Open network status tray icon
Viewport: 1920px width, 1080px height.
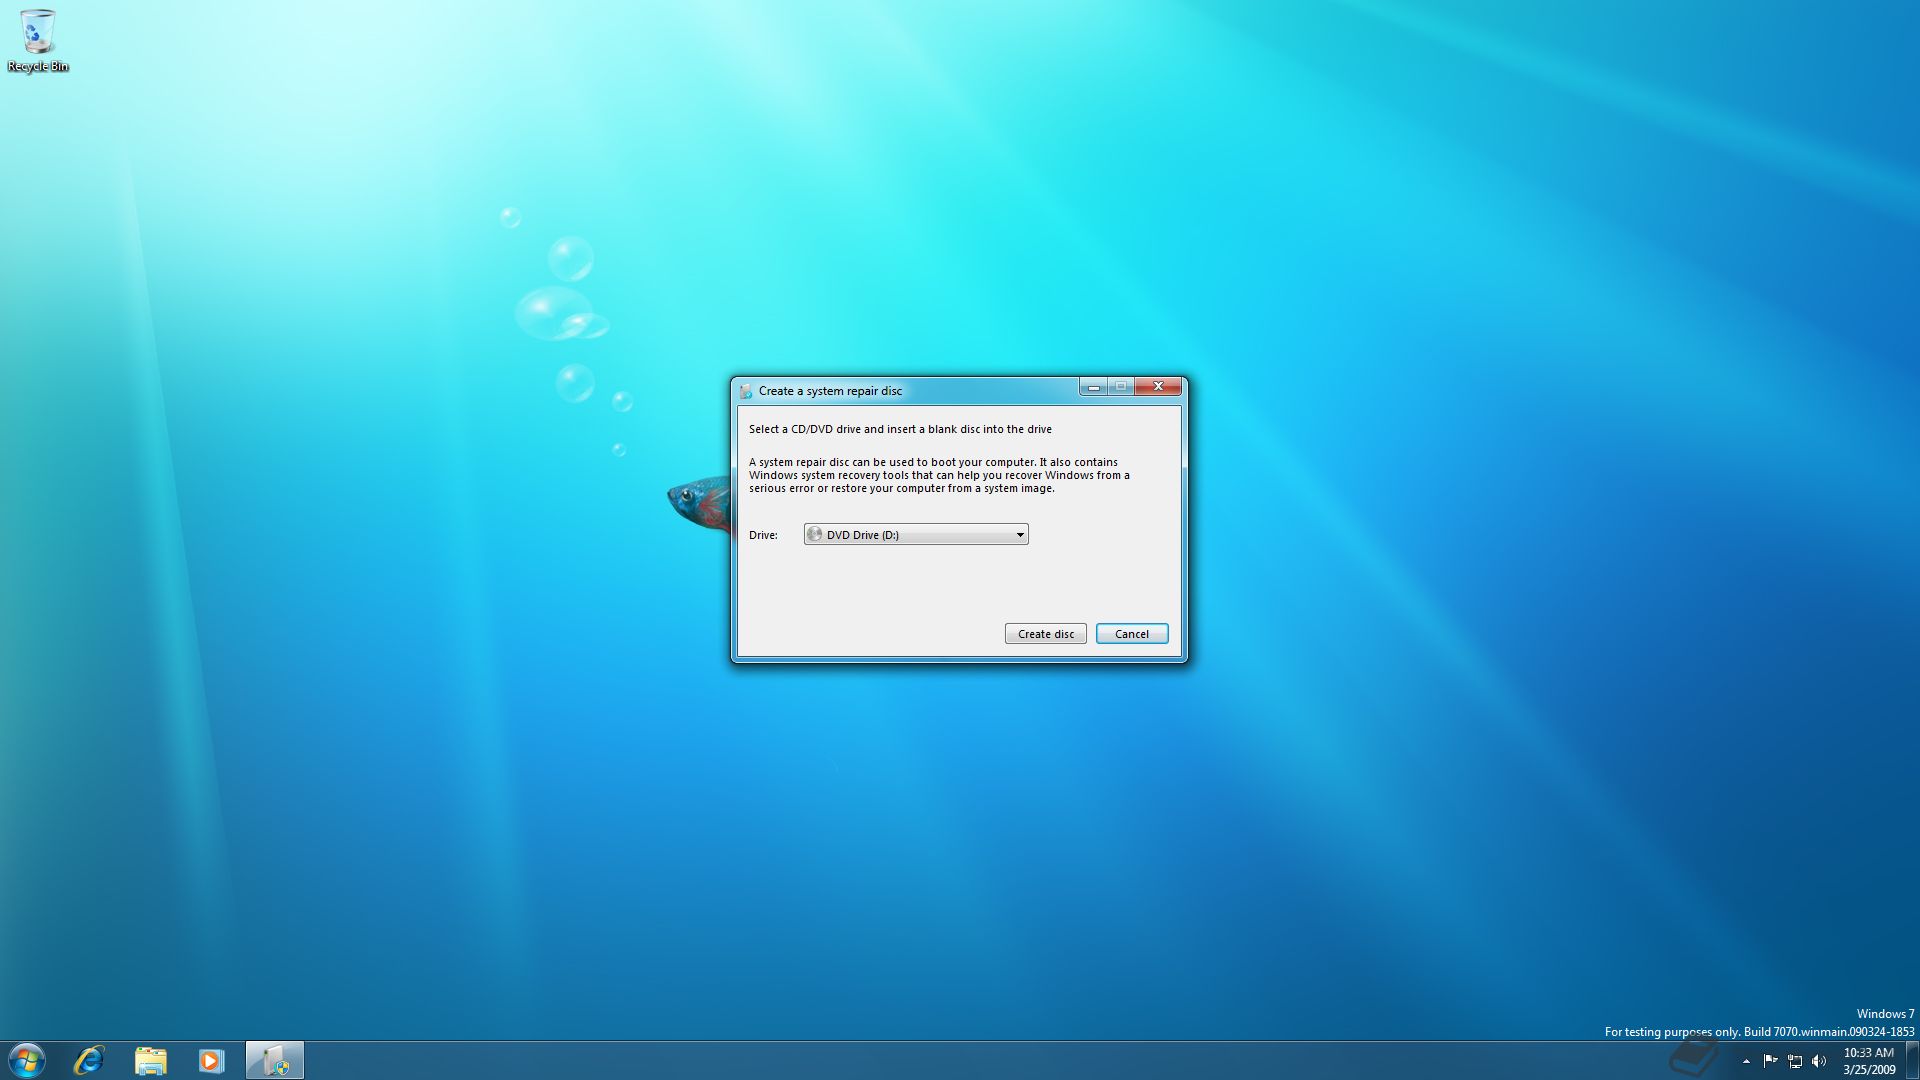[1795, 1061]
